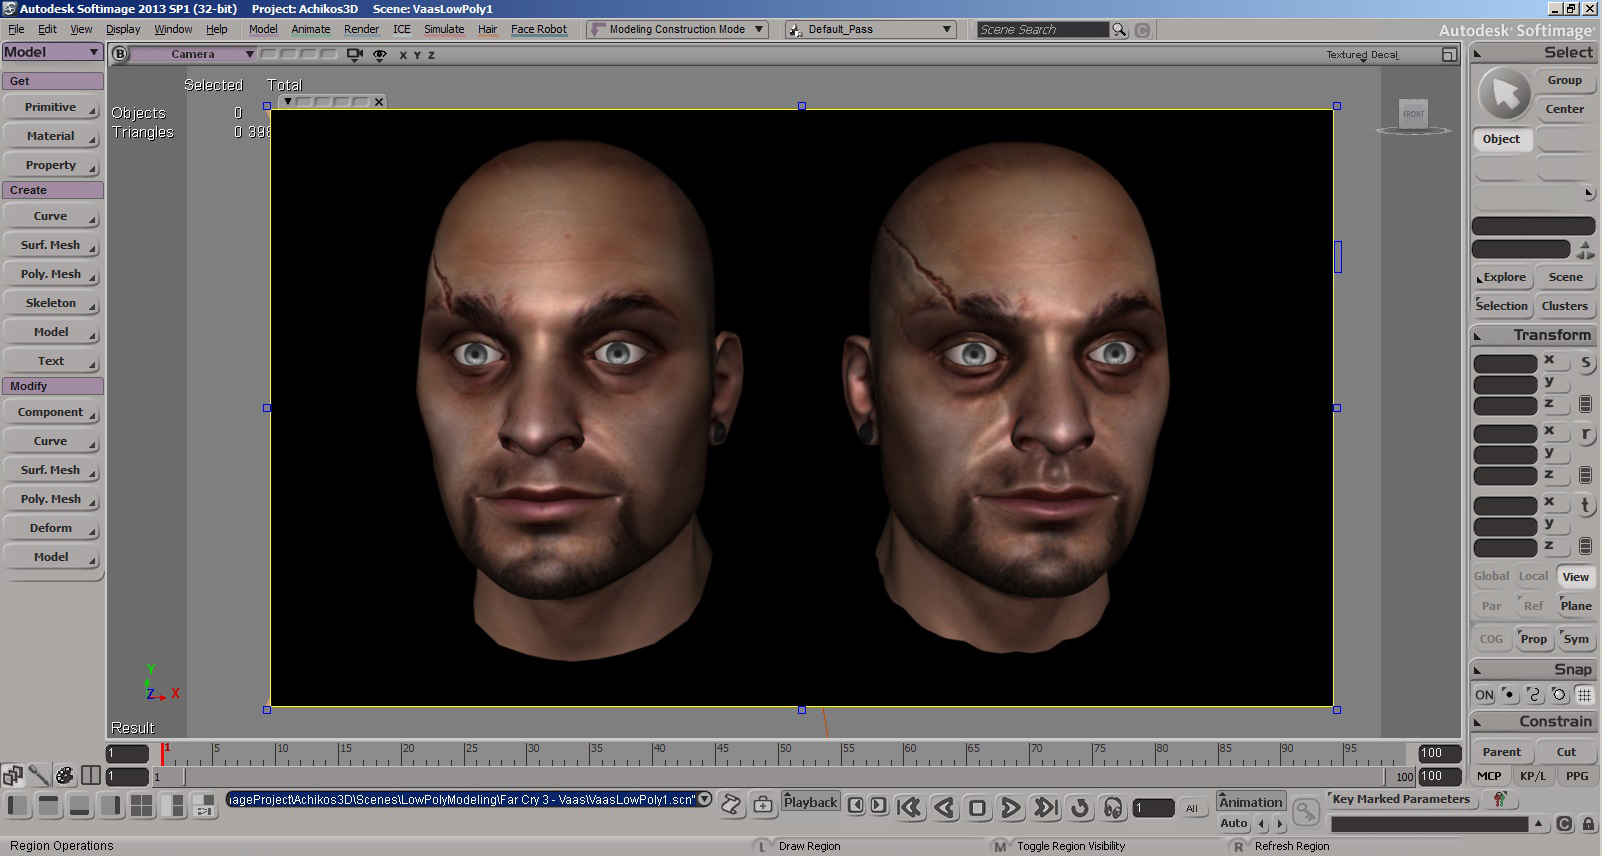Image resolution: width=1602 pixels, height=856 pixels.
Task: Jump to the first frame
Action: coord(909,807)
